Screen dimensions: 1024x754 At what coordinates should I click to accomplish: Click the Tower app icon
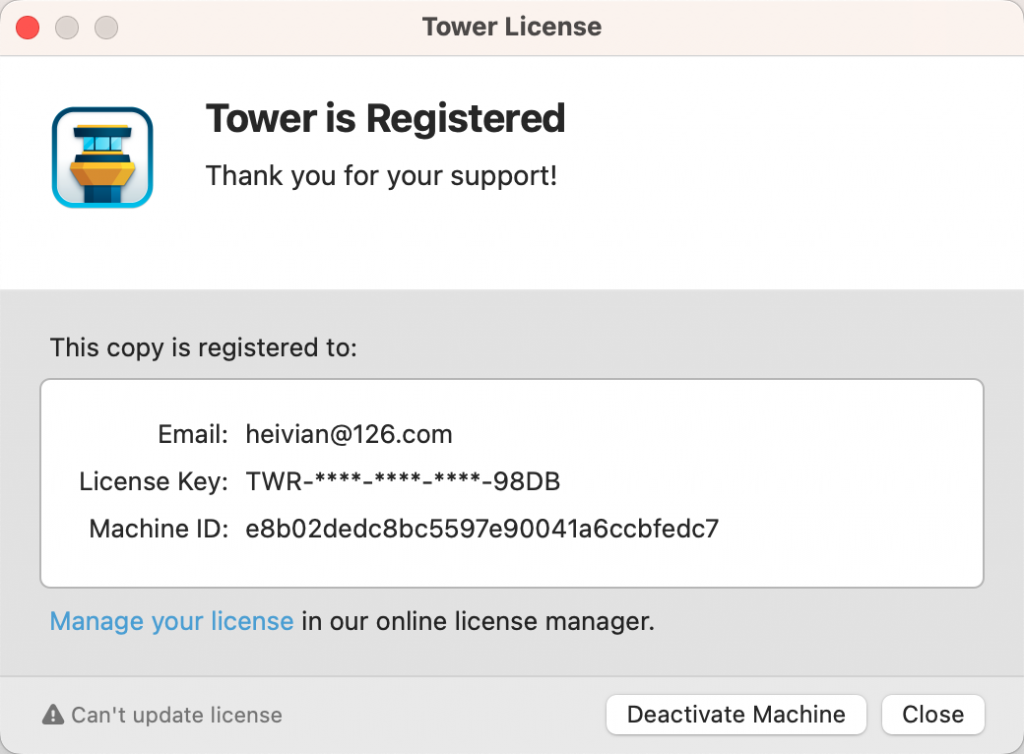(102, 157)
